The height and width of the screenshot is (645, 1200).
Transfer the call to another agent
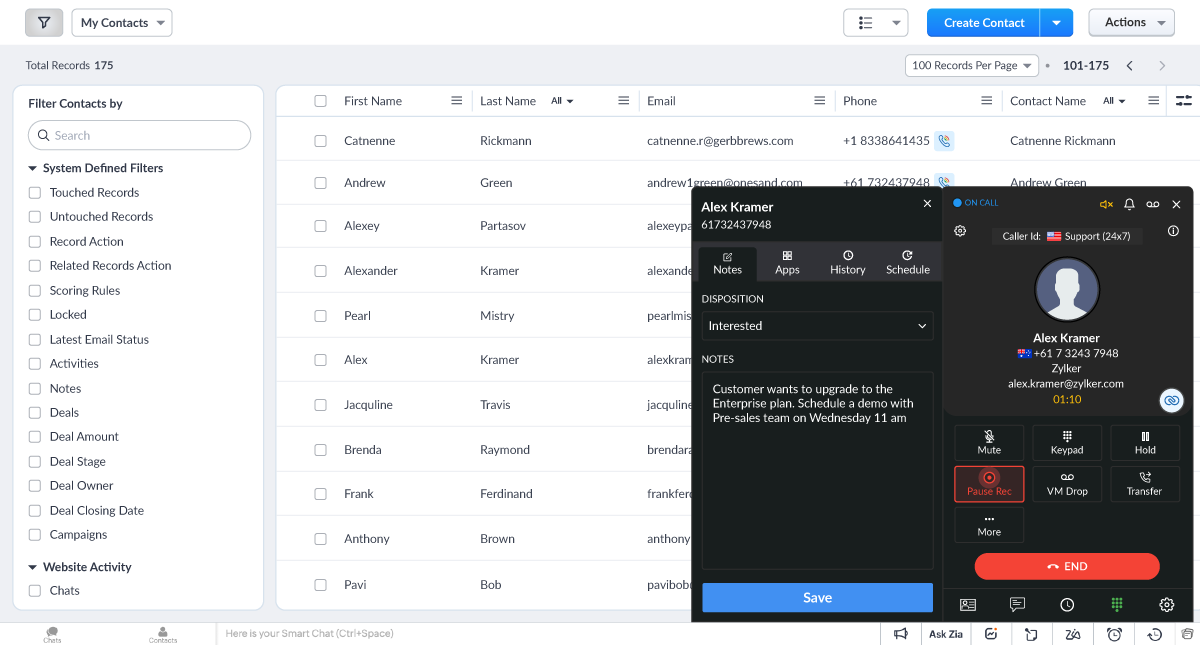click(1144, 484)
